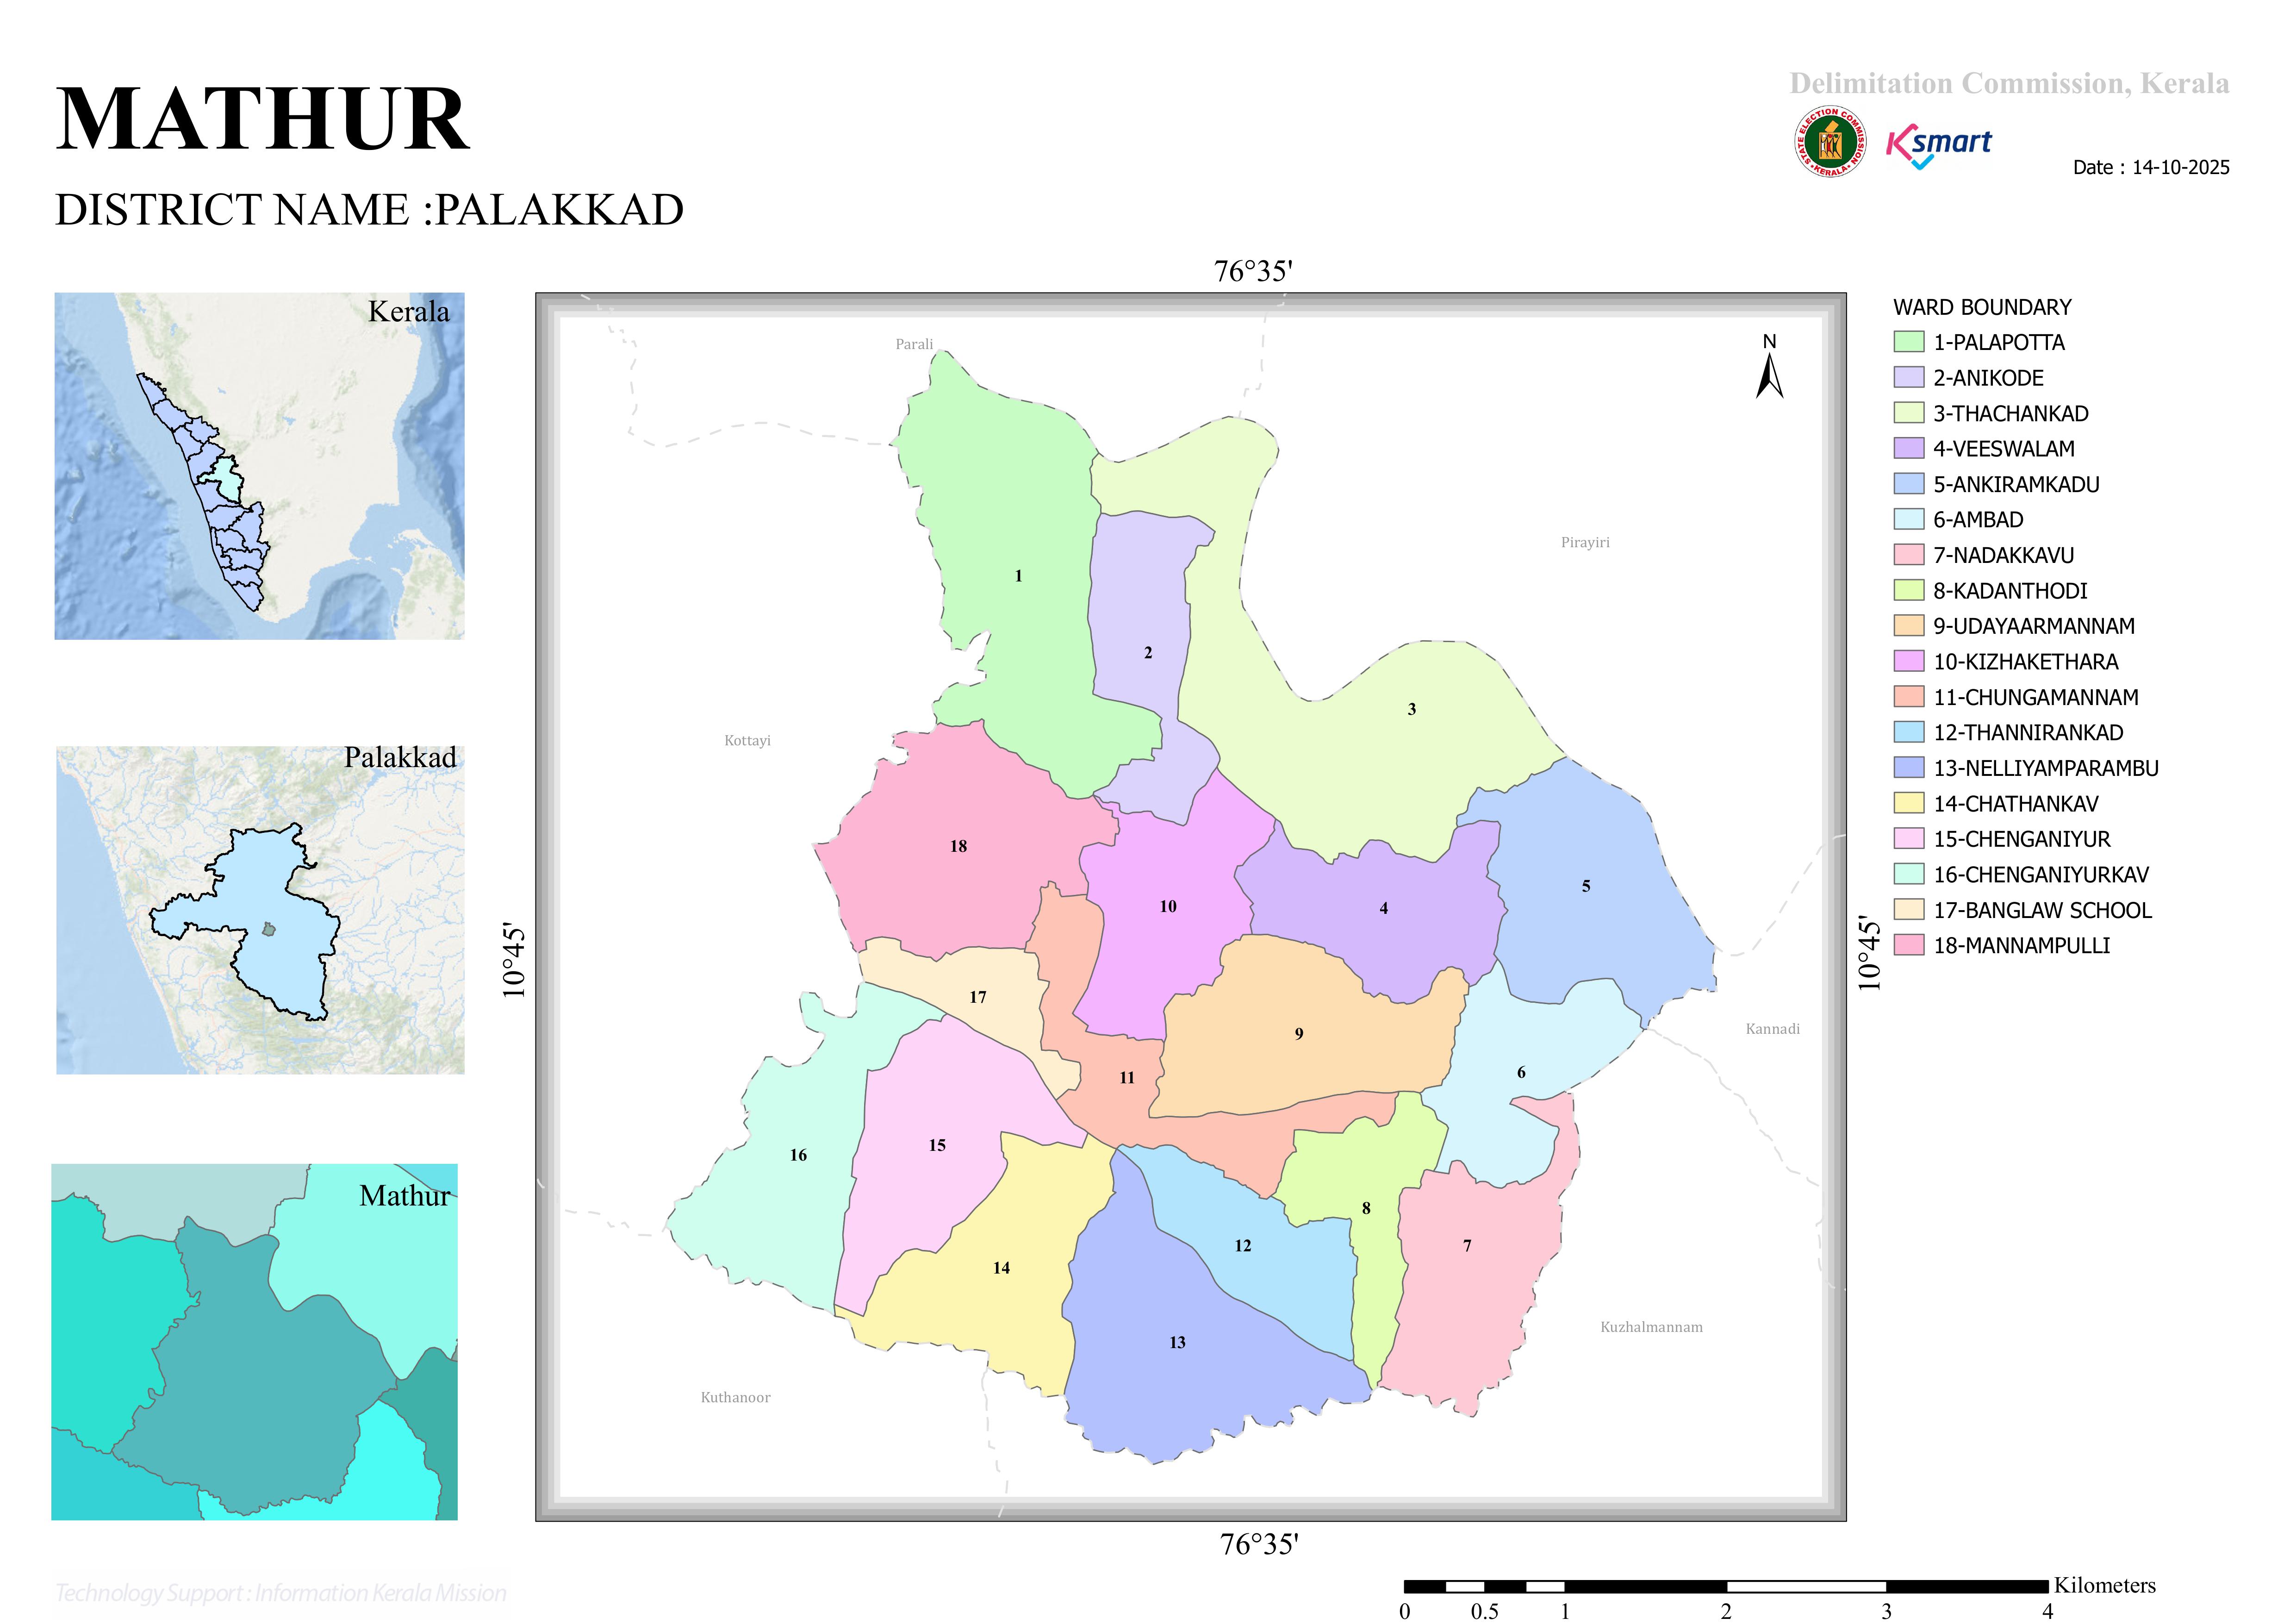Select ward 11 region on the map

(1127, 1078)
